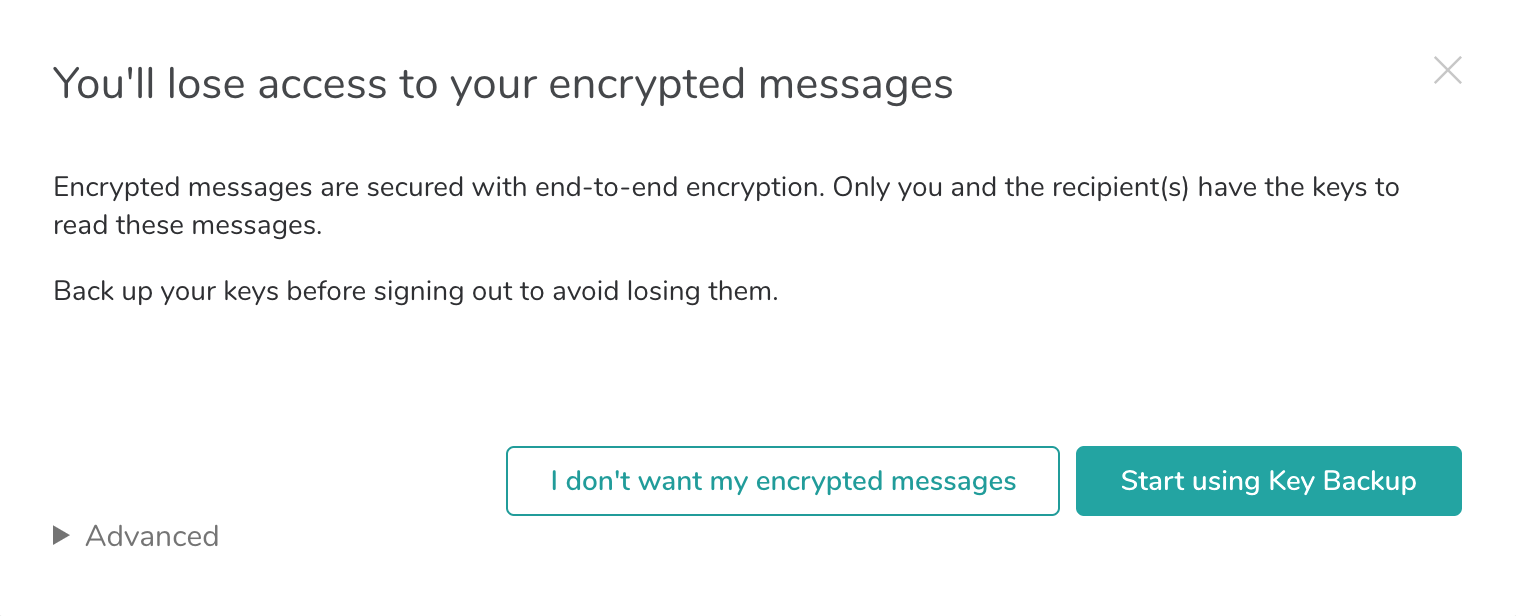Choose I don't want my encrypted messages
The height and width of the screenshot is (616, 1516).
tap(783, 481)
